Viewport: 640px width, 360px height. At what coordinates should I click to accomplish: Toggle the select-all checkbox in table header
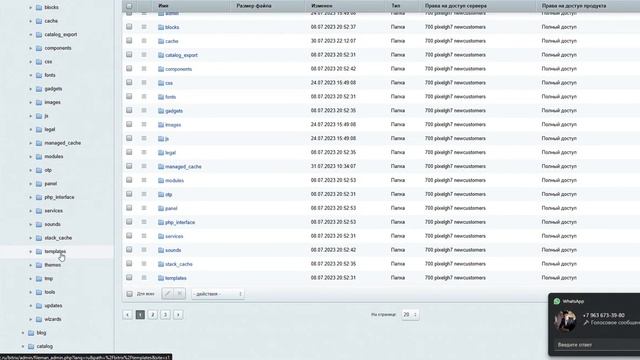pyautogui.click(x=129, y=6)
